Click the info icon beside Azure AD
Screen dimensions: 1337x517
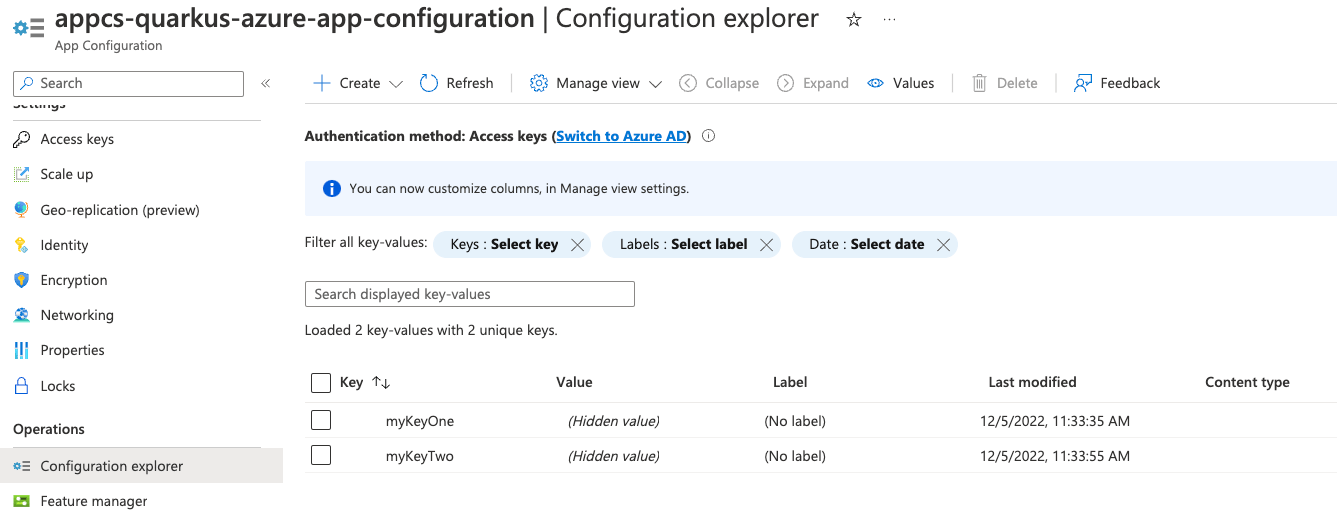[709, 136]
